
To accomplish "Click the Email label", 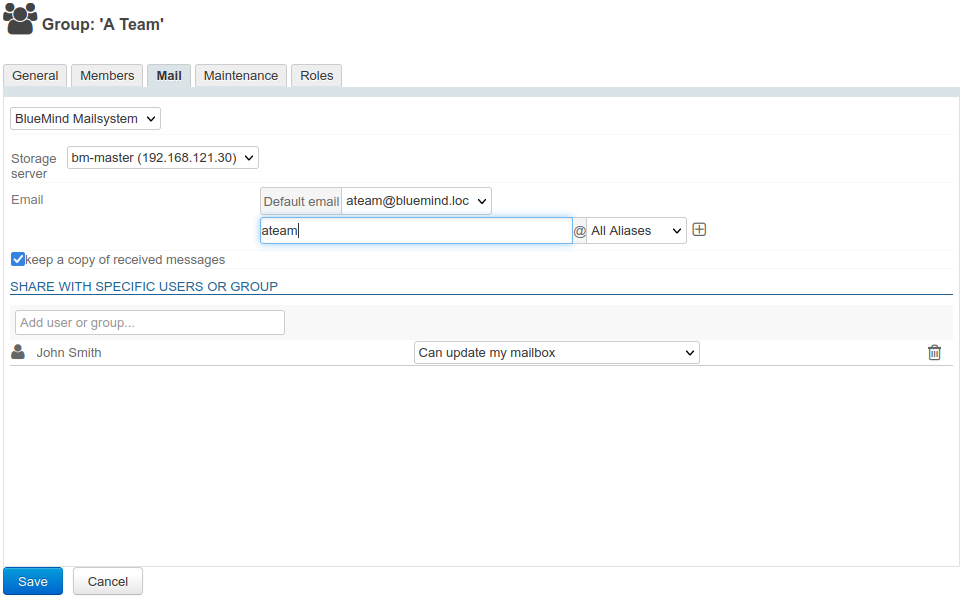I will pyautogui.click(x=27, y=200).
